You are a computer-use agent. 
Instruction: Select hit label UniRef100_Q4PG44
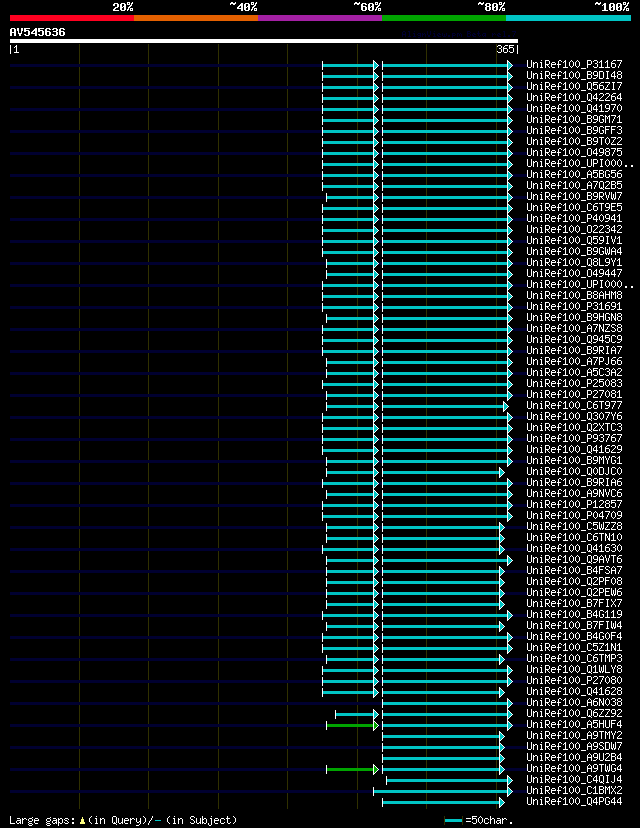pyautogui.click(x=574, y=802)
